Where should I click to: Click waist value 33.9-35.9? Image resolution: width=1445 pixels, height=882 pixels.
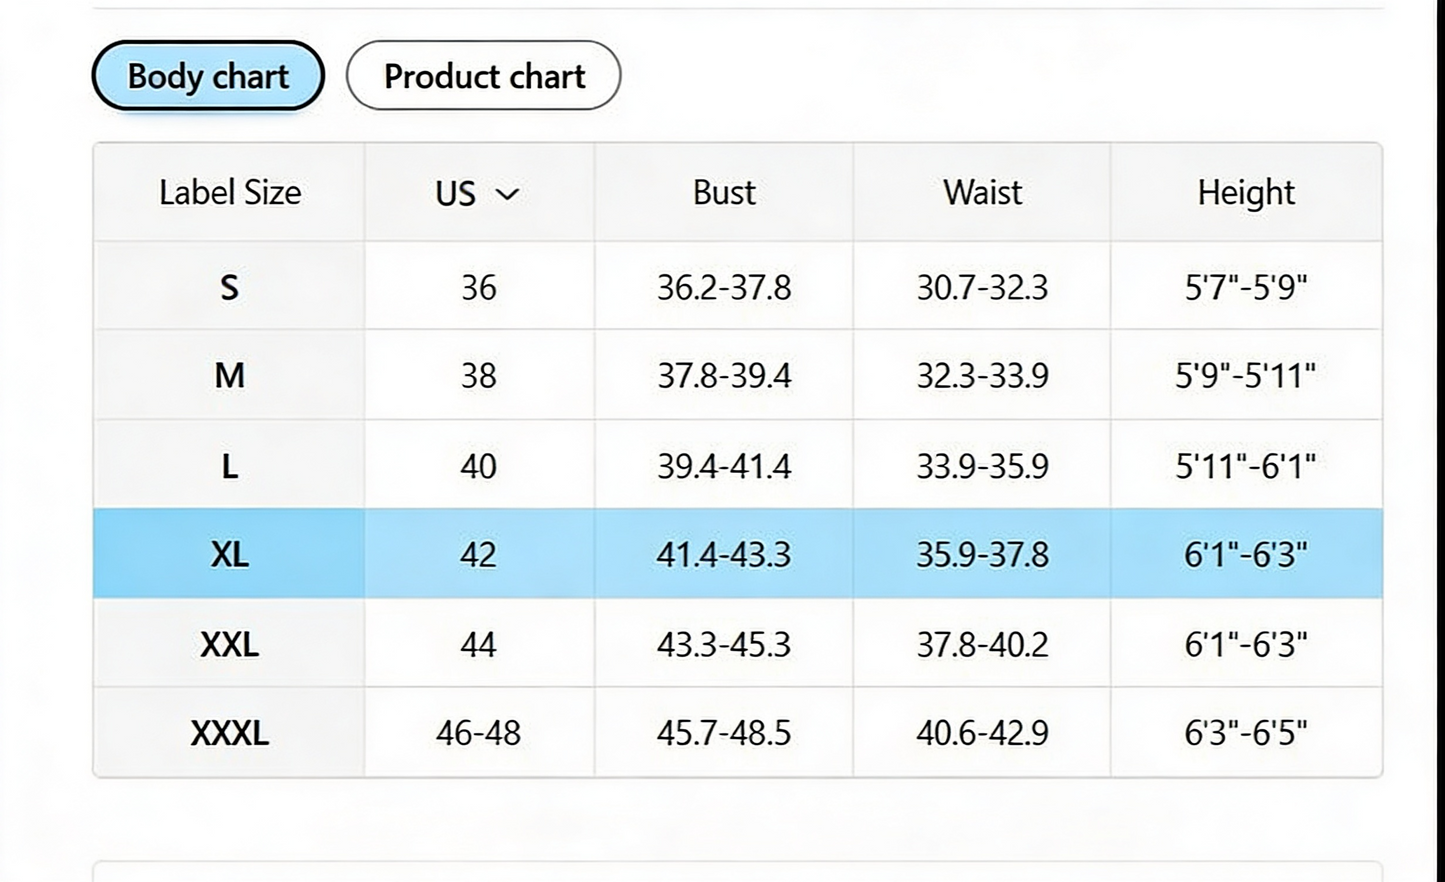[982, 465]
